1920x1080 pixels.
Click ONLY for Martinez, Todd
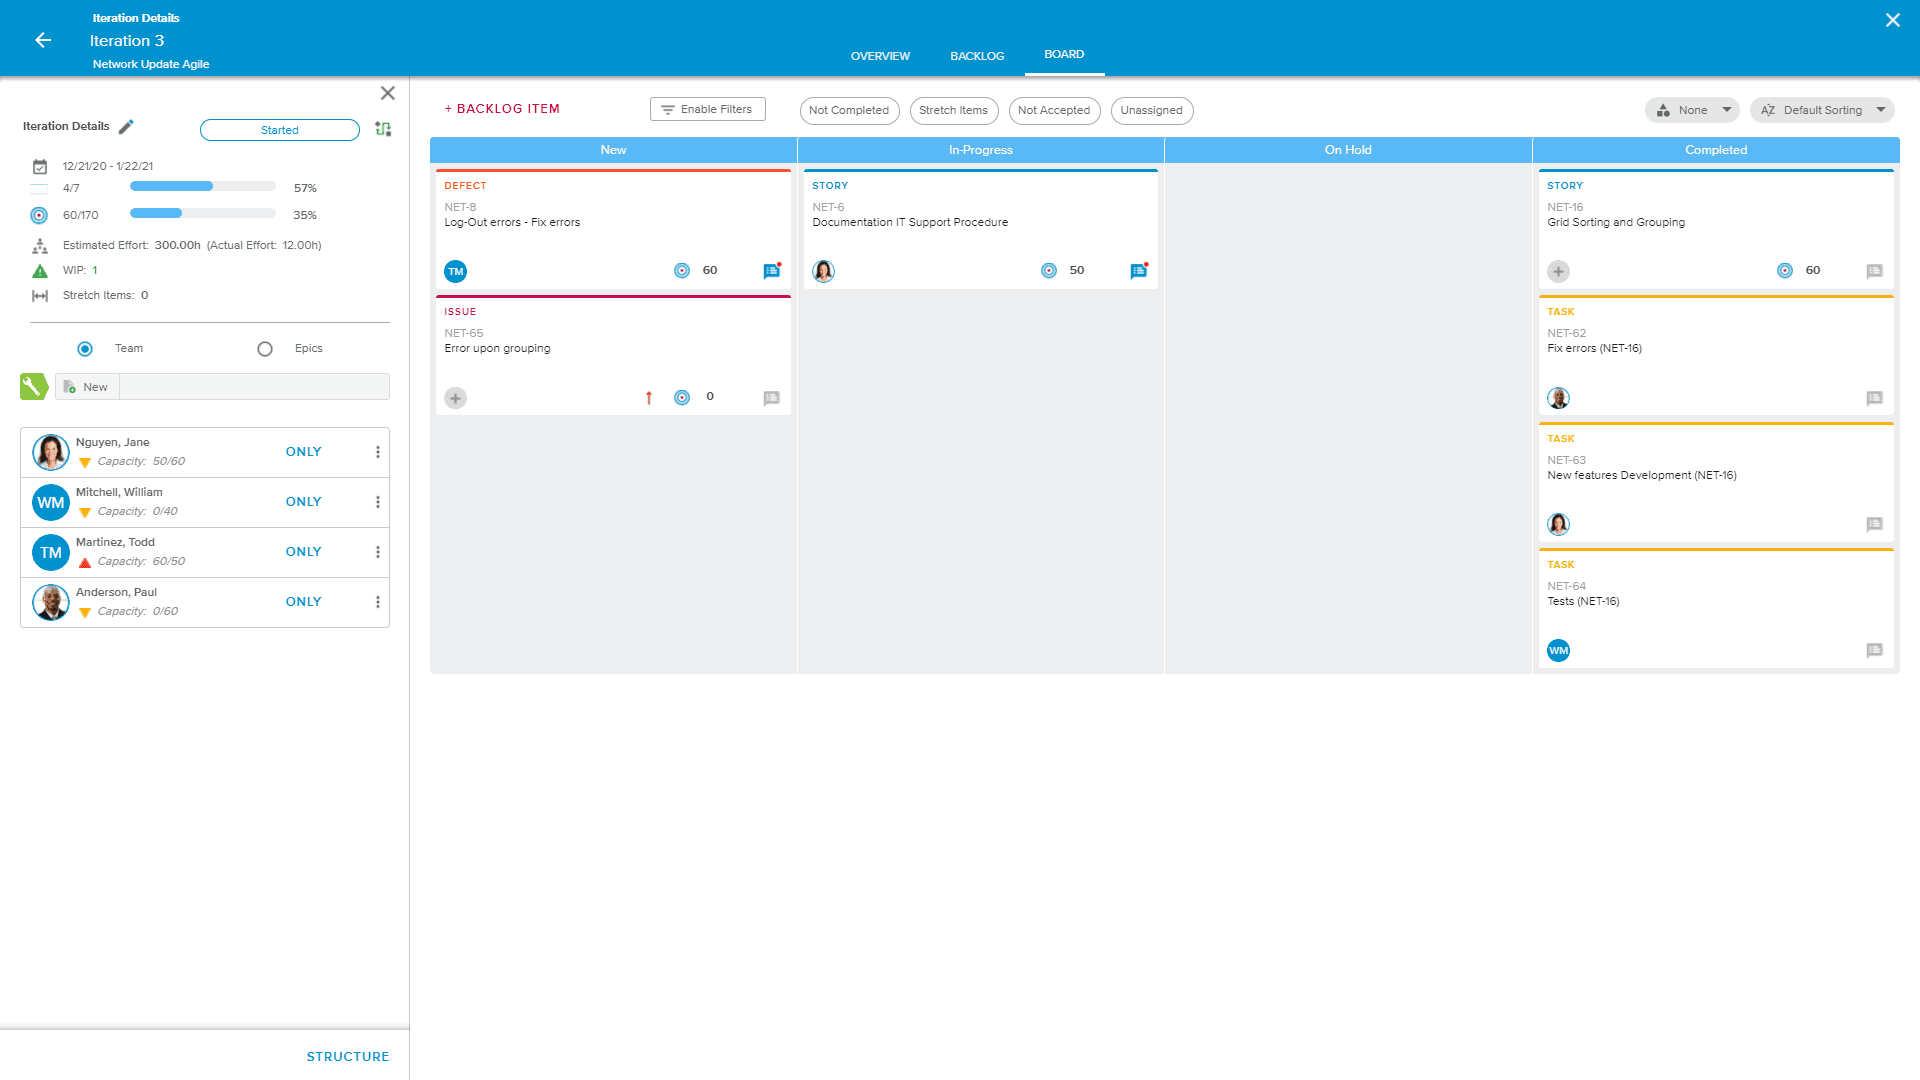[x=304, y=552]
